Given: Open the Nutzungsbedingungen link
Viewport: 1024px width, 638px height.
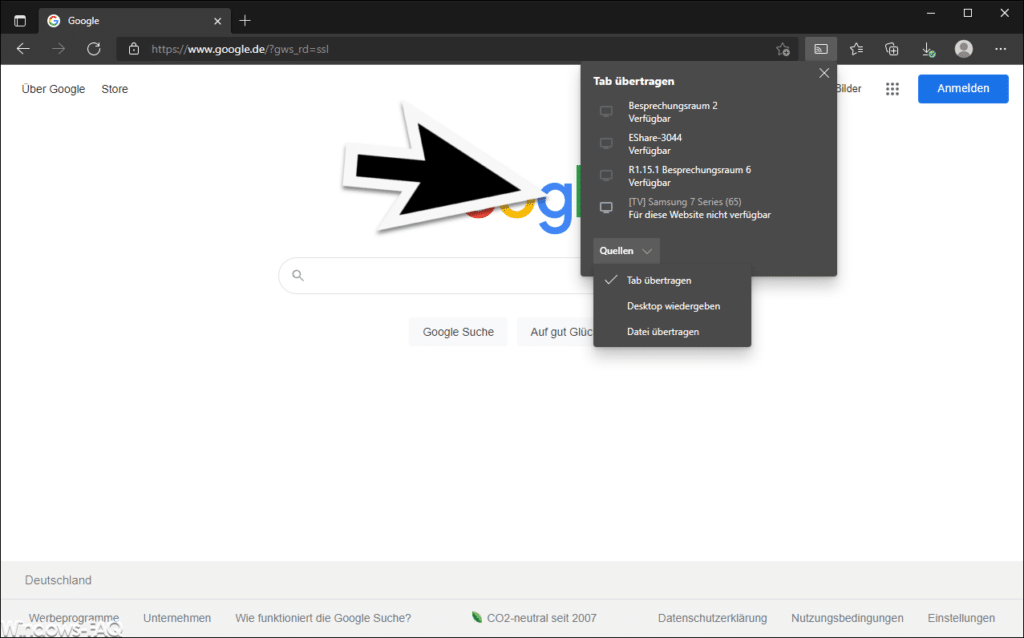Looking at the screenshot, I should (847, 618).
